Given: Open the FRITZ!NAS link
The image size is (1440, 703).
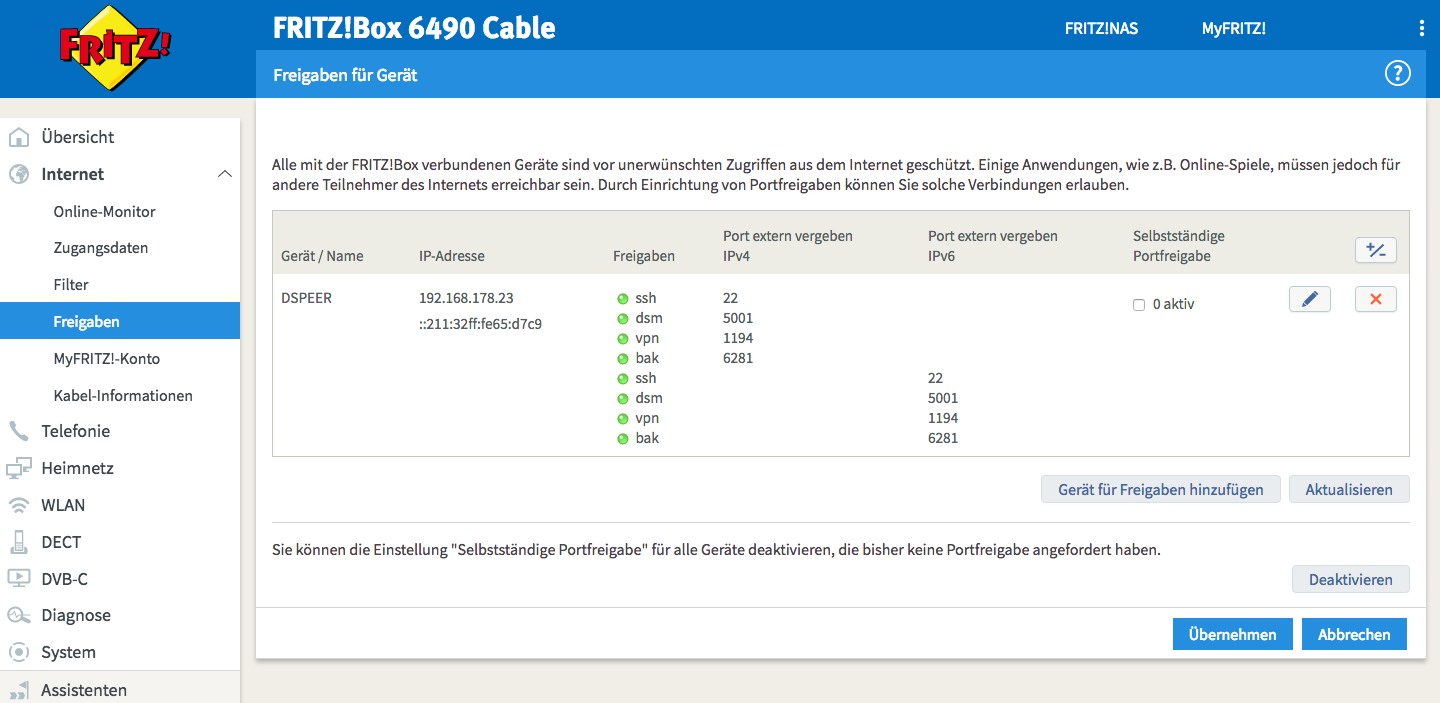Looking at the screenshot, I should [1101, 29].
